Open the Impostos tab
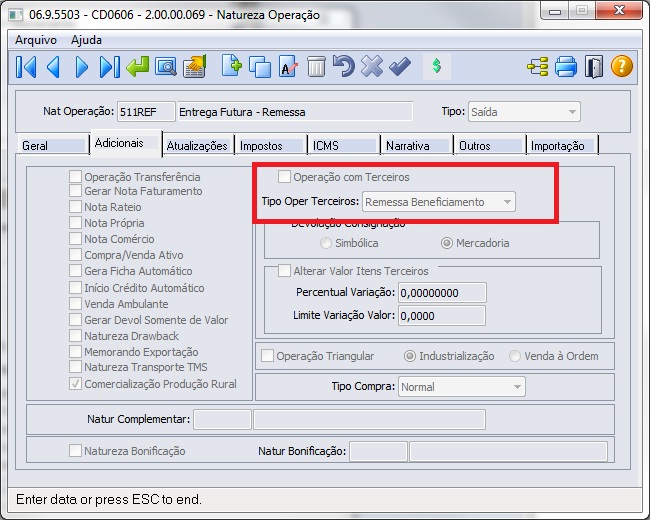 [x=271, y=146]
